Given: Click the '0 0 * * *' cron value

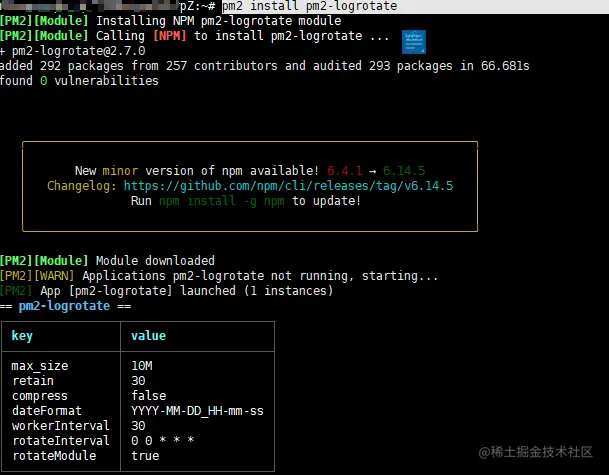Looking at the screenshot, I should coord(162,440).
